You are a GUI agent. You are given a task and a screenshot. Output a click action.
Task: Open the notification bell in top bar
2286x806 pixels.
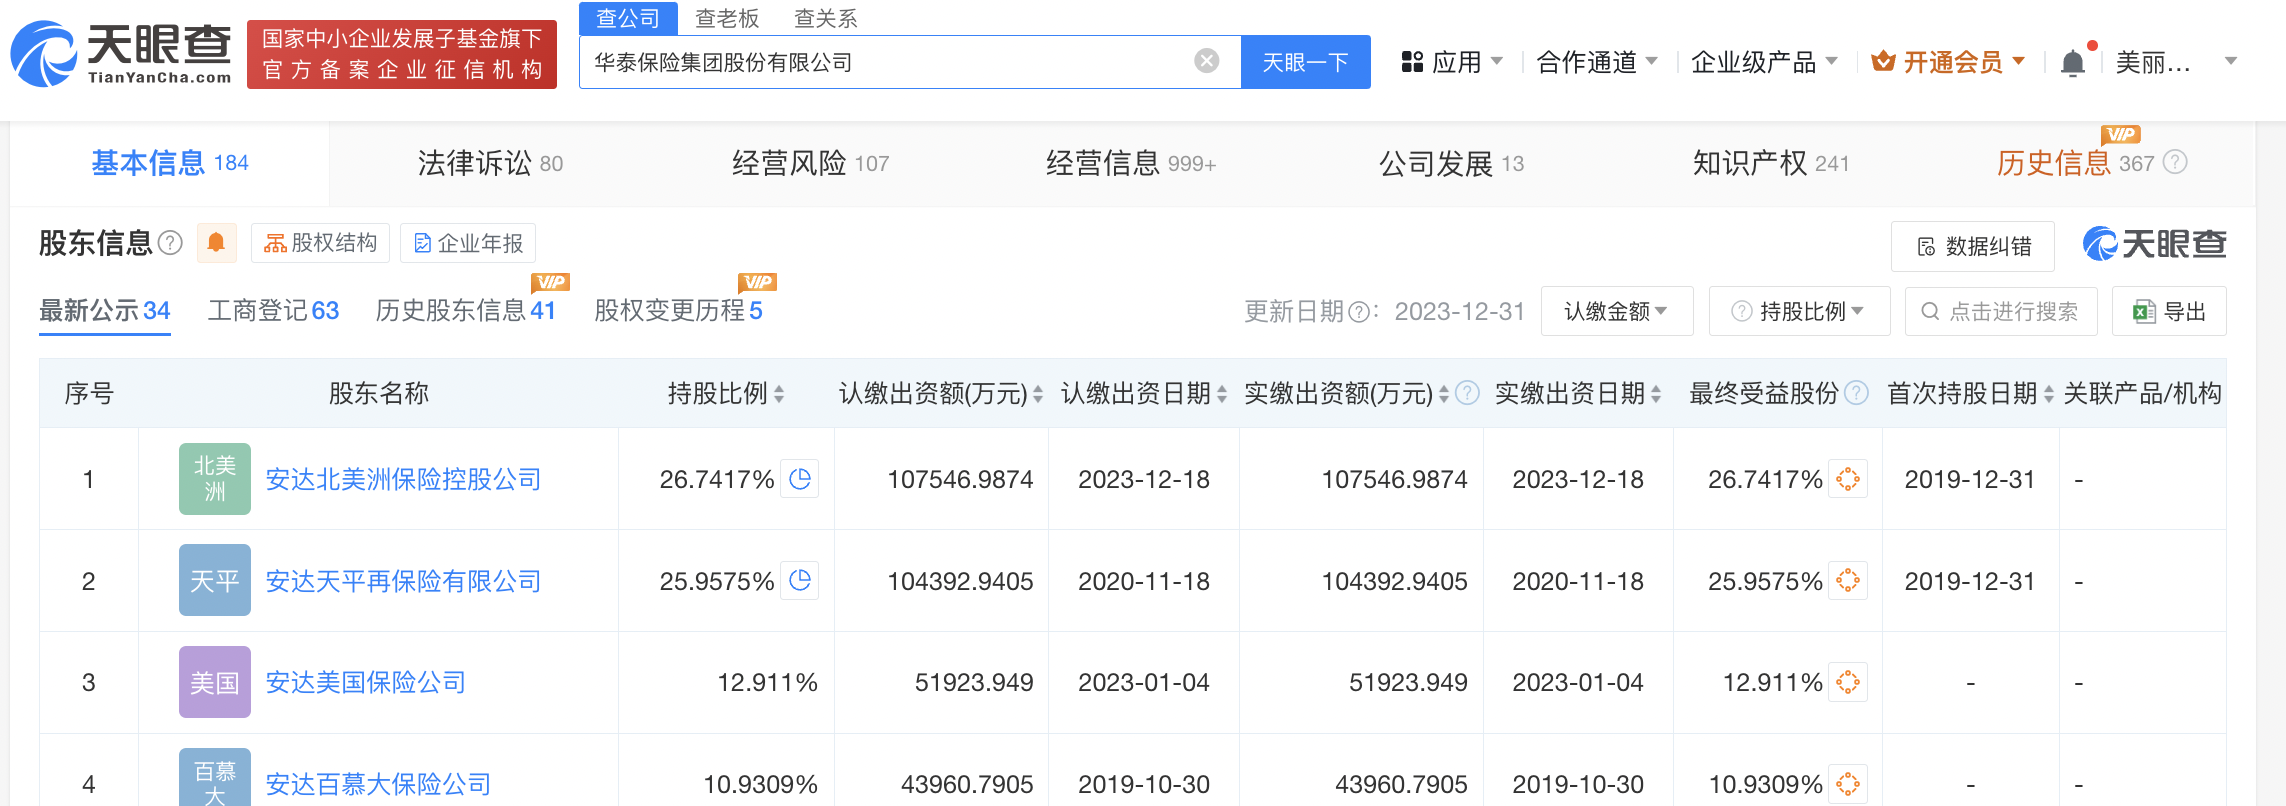[2073, 63]
